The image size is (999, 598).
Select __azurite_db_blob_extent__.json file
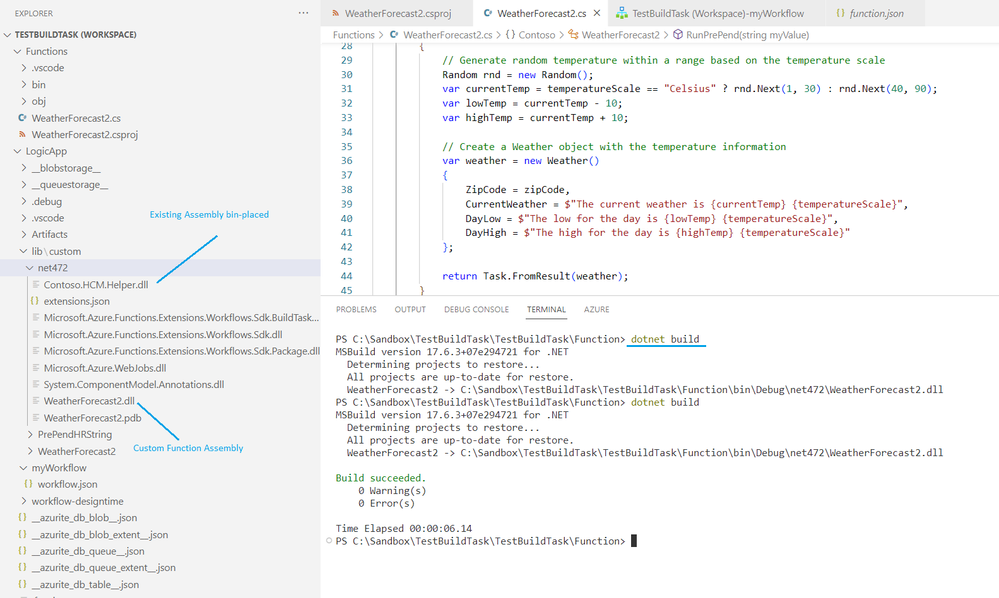click(x=99, y=534)
